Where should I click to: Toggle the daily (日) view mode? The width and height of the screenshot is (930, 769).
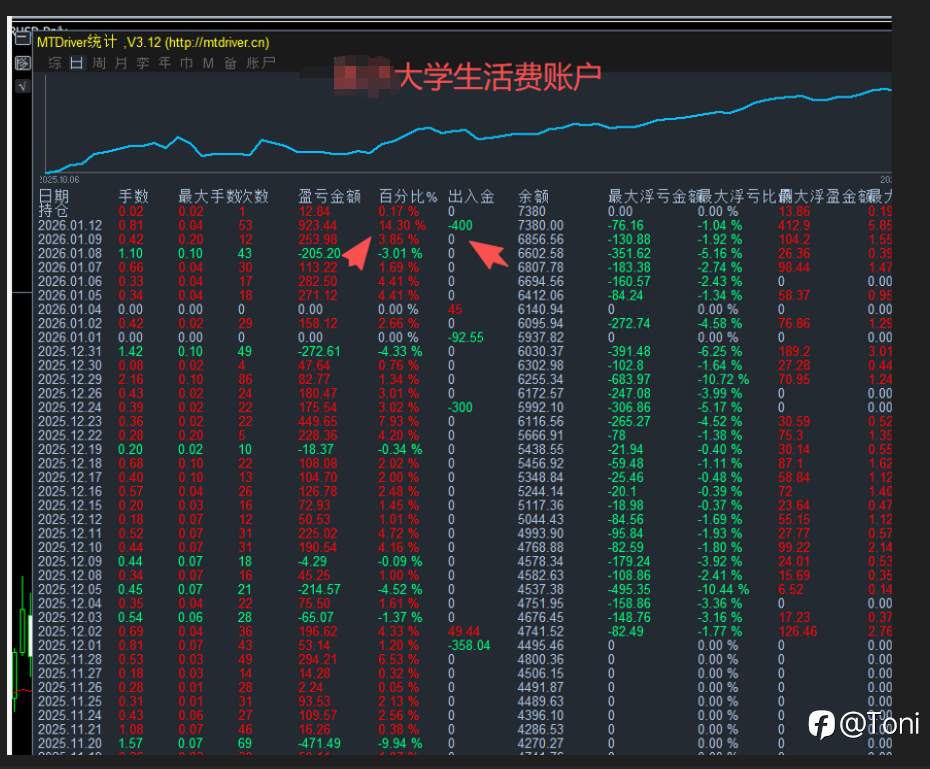pos(75,62)
